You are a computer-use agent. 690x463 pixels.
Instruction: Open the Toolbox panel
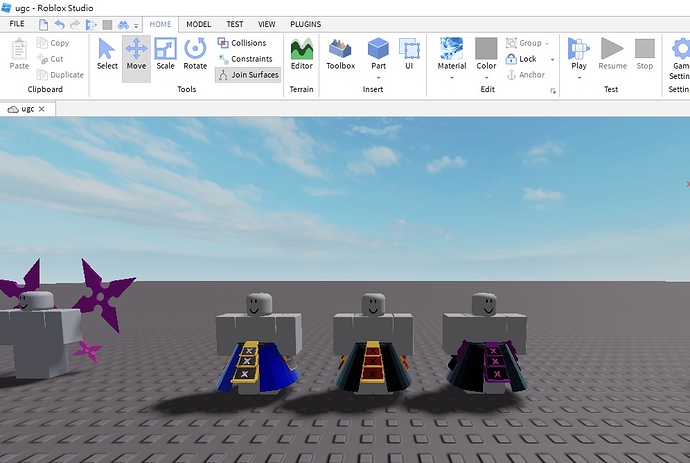tap(341, 54)
